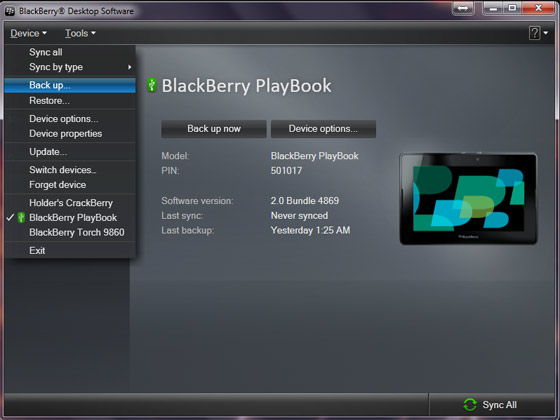Open Device options... from the menu

tap(70, 119)
